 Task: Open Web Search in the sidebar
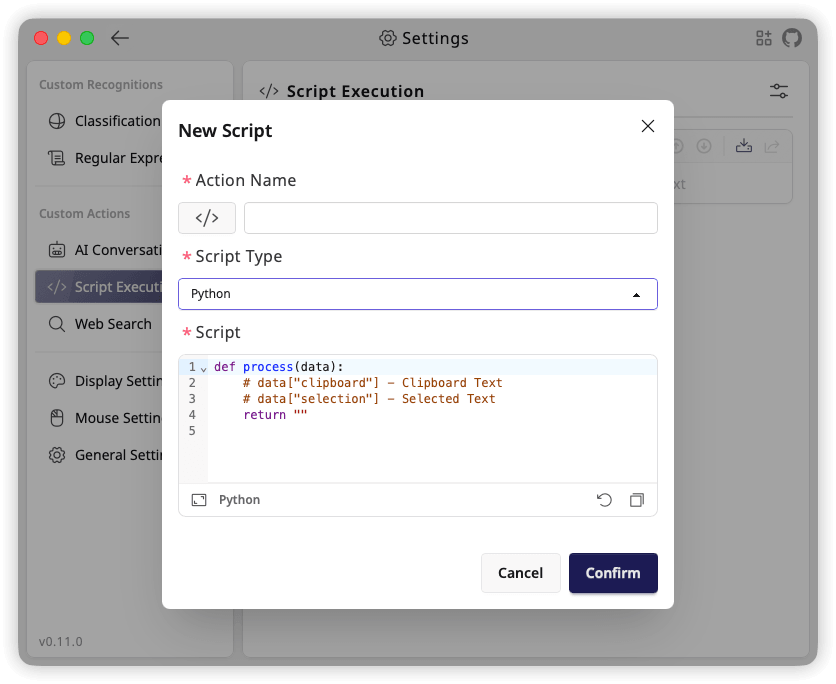[x=100, y=324]
